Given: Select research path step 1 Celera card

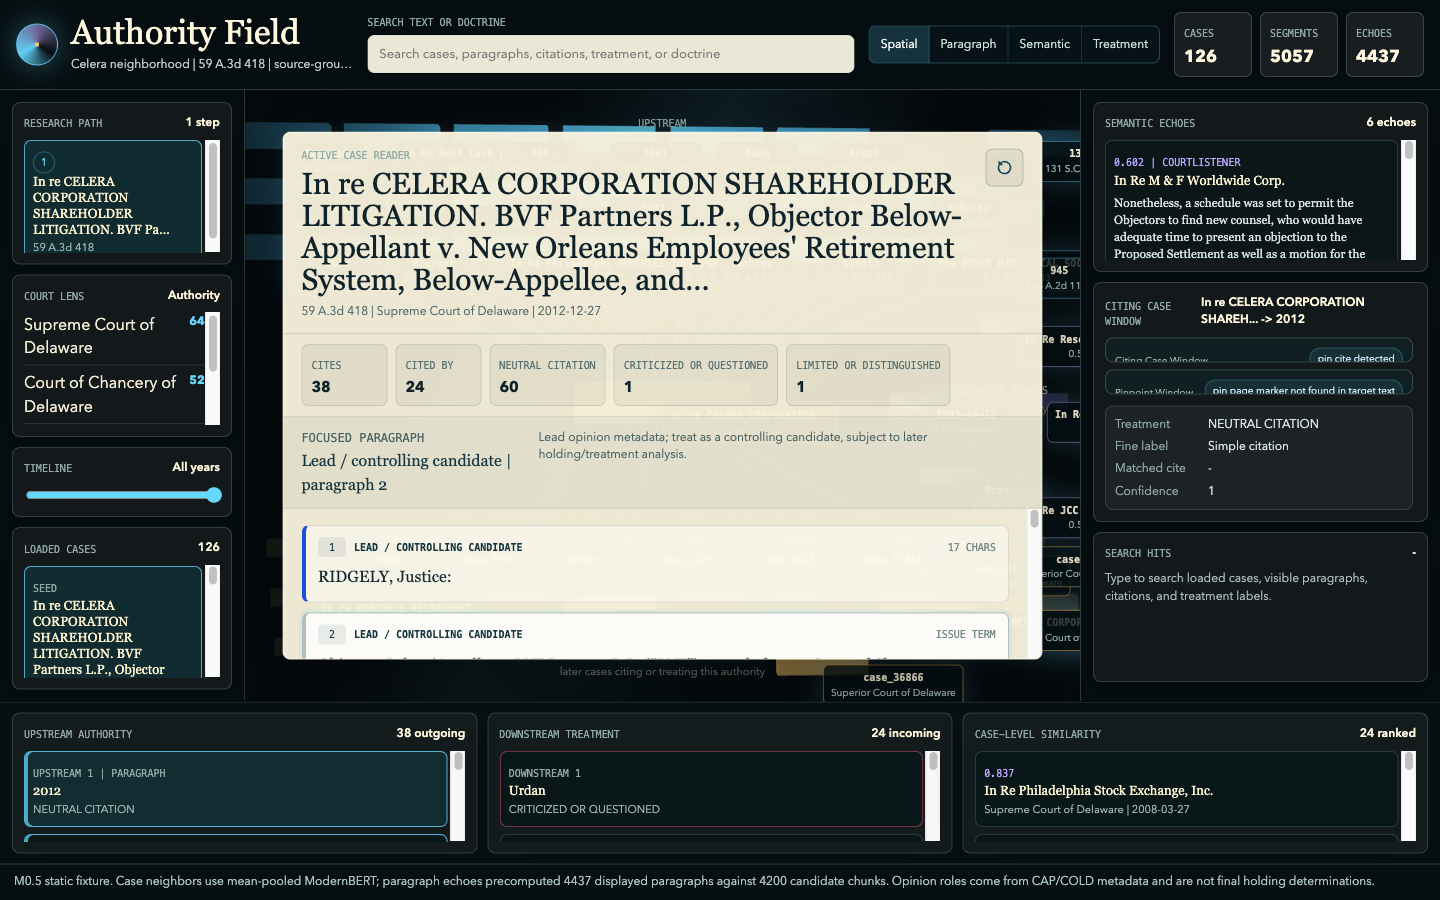Looking at the screenshot, I should coord(113,196).
